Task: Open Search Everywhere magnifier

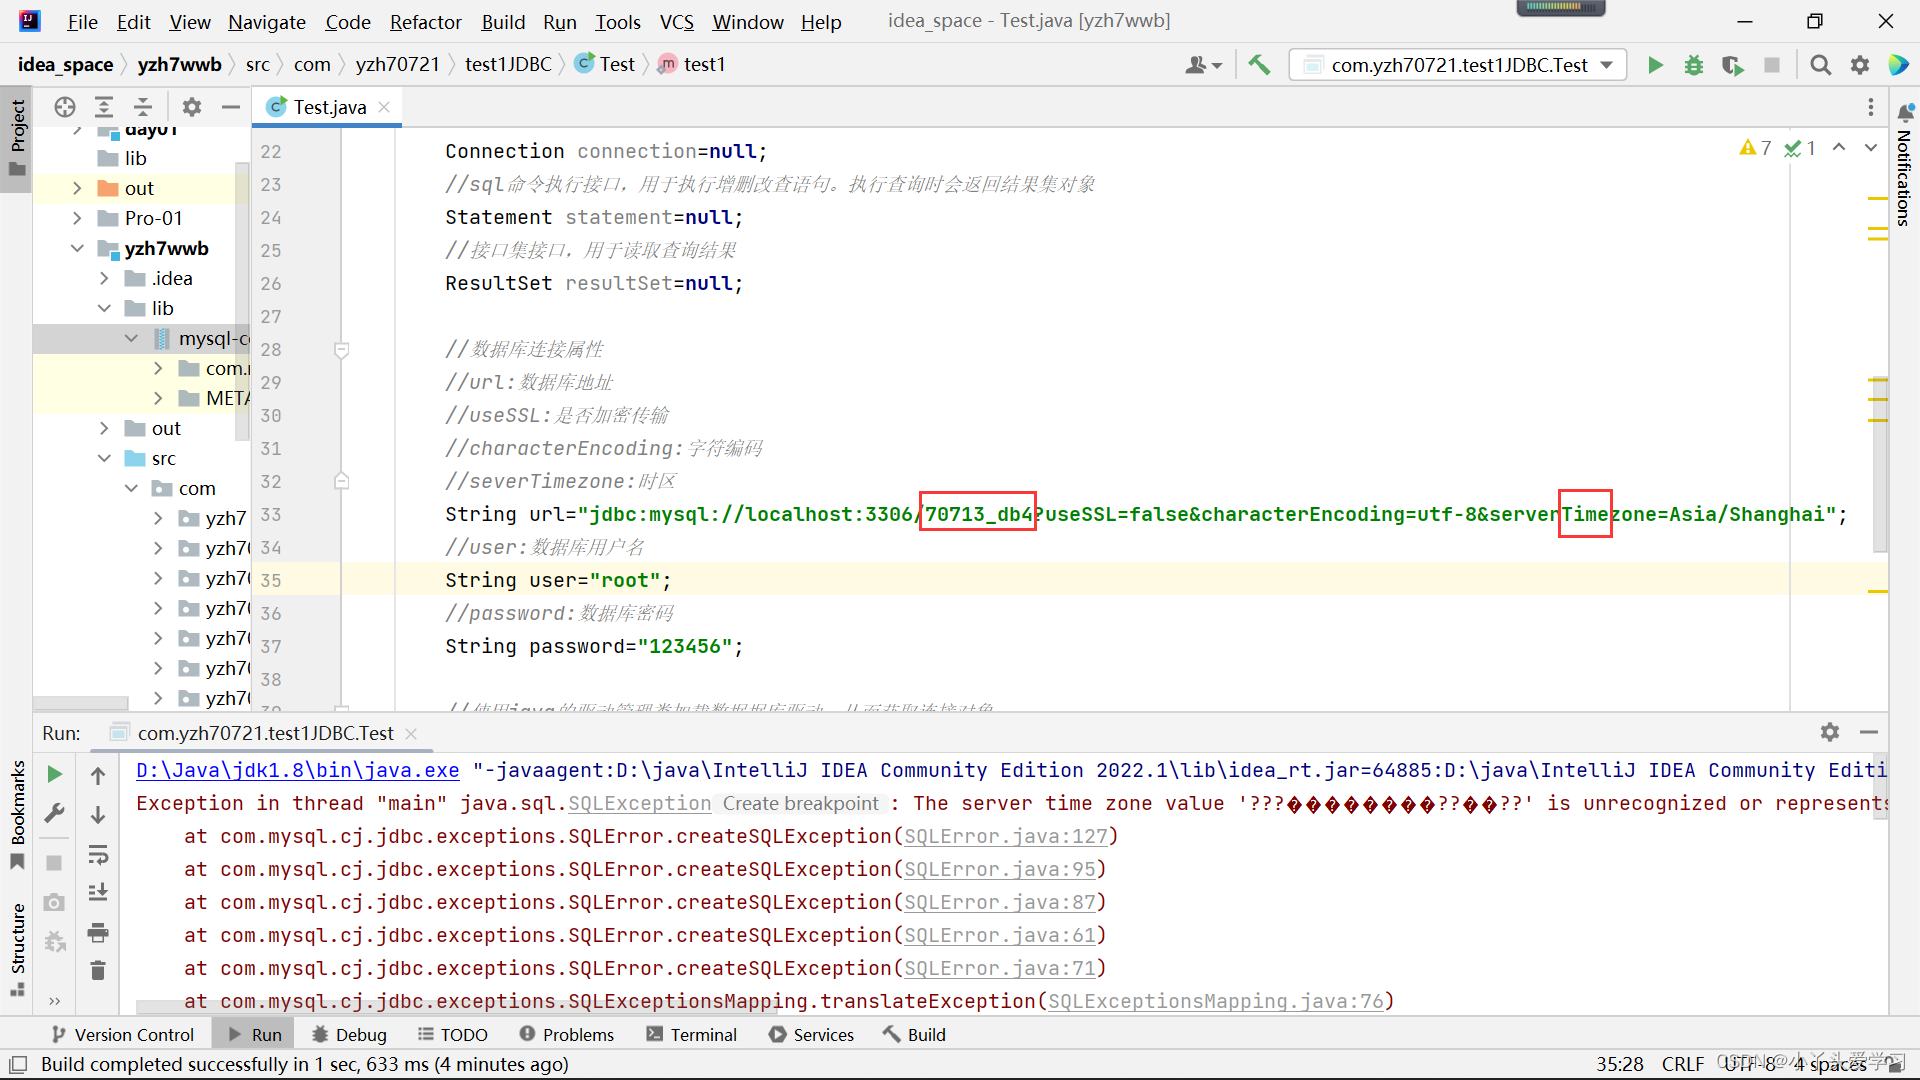Action: tap(1821, 65)
